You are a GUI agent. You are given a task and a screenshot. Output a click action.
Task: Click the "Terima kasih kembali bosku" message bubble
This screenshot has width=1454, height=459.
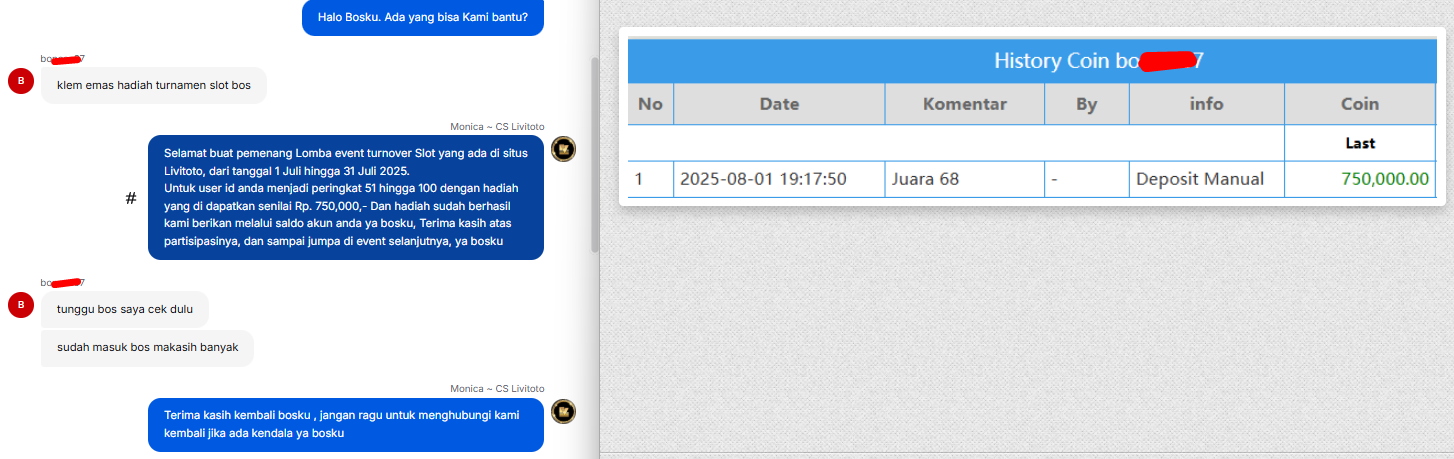click(346, 425)
